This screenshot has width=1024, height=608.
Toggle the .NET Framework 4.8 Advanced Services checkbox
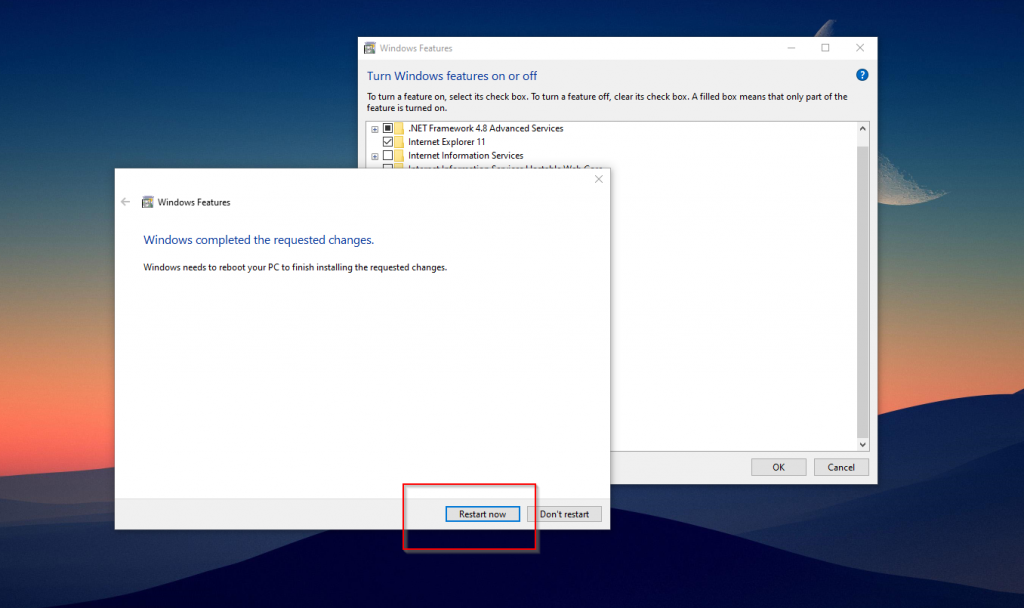(388, 128)
